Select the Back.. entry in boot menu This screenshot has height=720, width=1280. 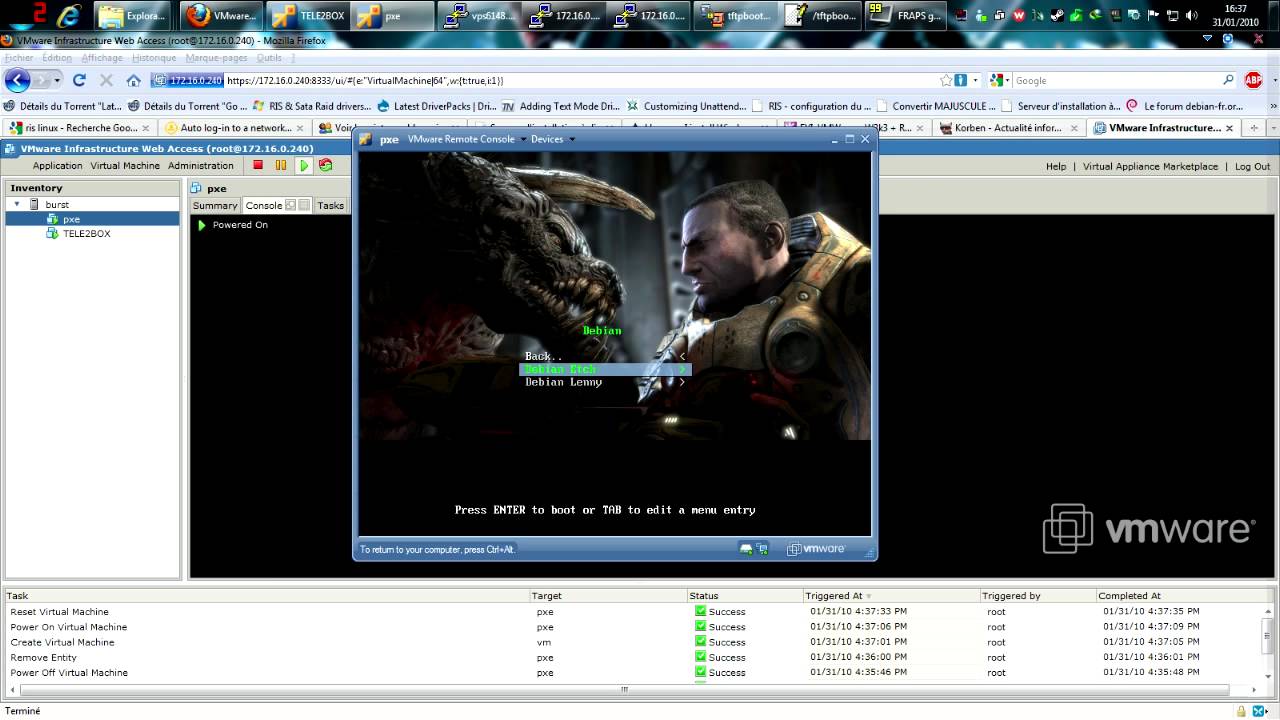tap(605, 356)
